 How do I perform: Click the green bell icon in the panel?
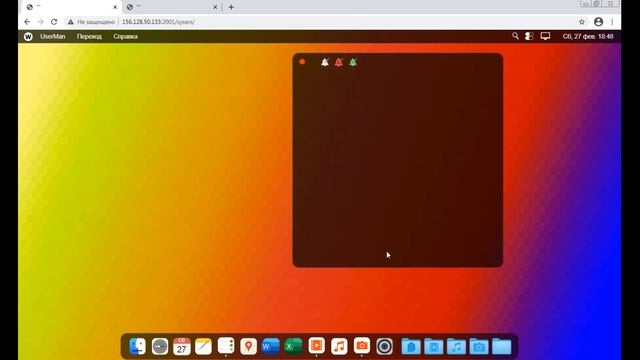point(353,62)
